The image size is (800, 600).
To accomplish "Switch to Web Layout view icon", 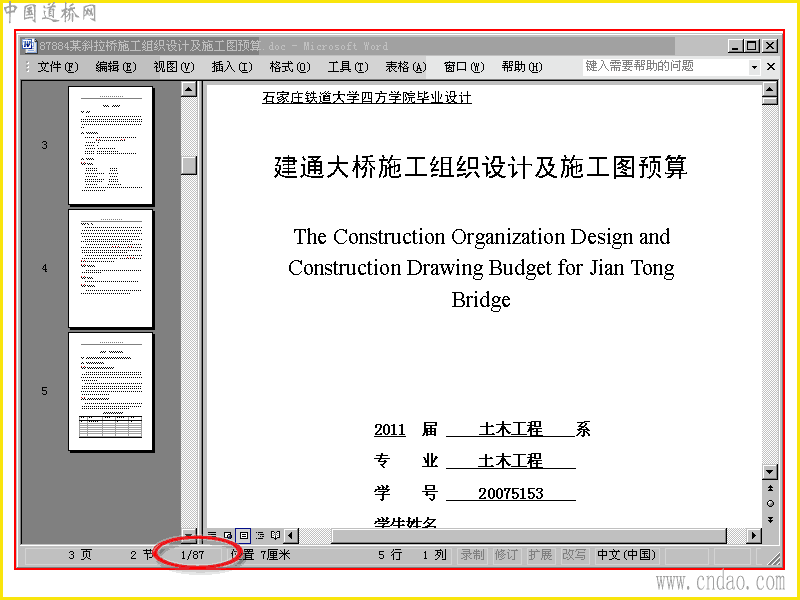I will coord(228,535).
